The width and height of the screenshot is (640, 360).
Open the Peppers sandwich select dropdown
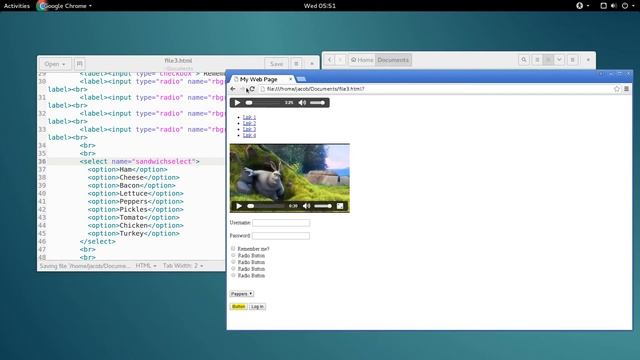[x=242, y=294]
